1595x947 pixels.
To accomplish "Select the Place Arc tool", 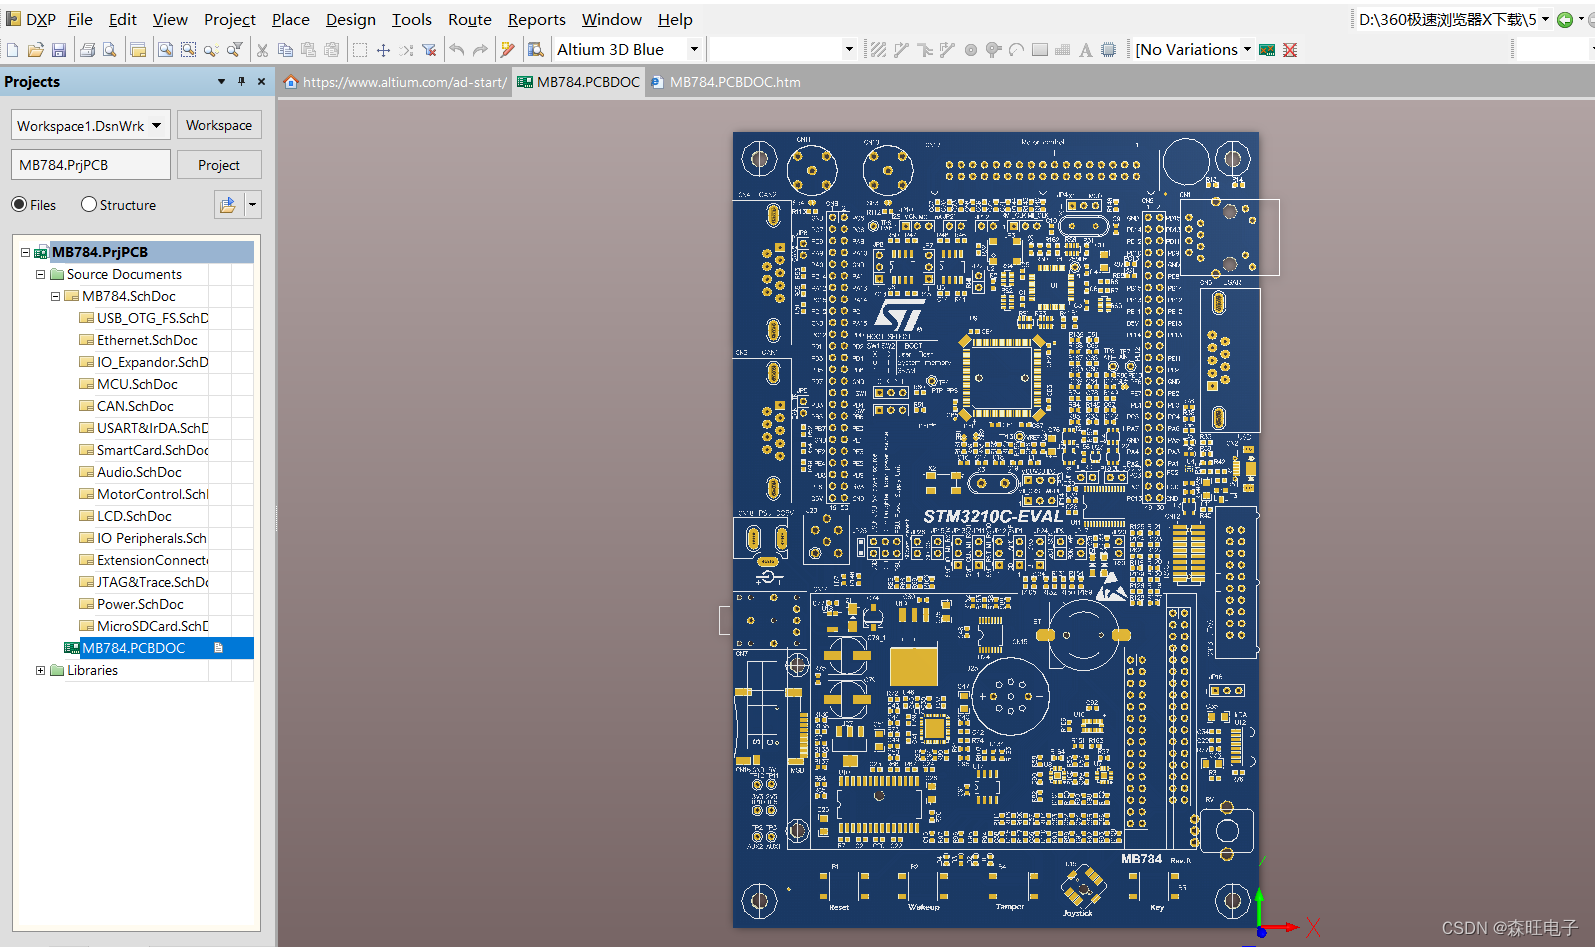I will tap(1016, 50).
